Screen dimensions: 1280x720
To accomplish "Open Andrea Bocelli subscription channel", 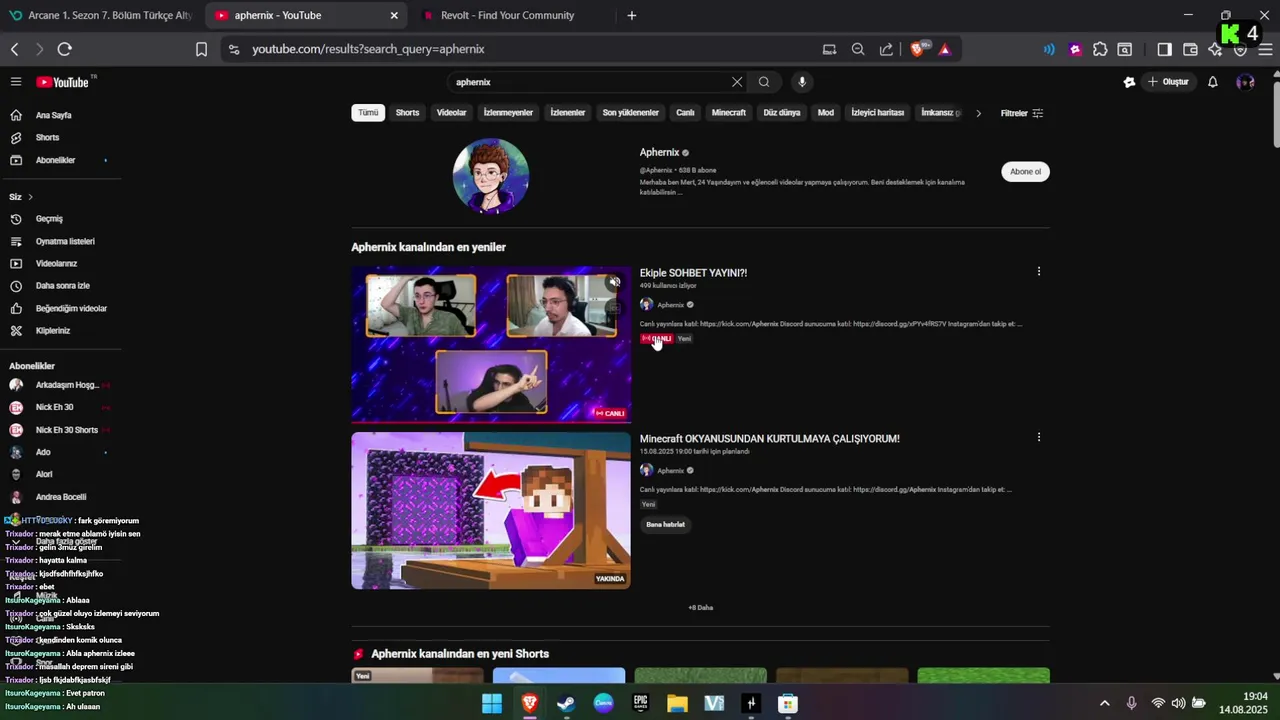I will coord(60,497).
